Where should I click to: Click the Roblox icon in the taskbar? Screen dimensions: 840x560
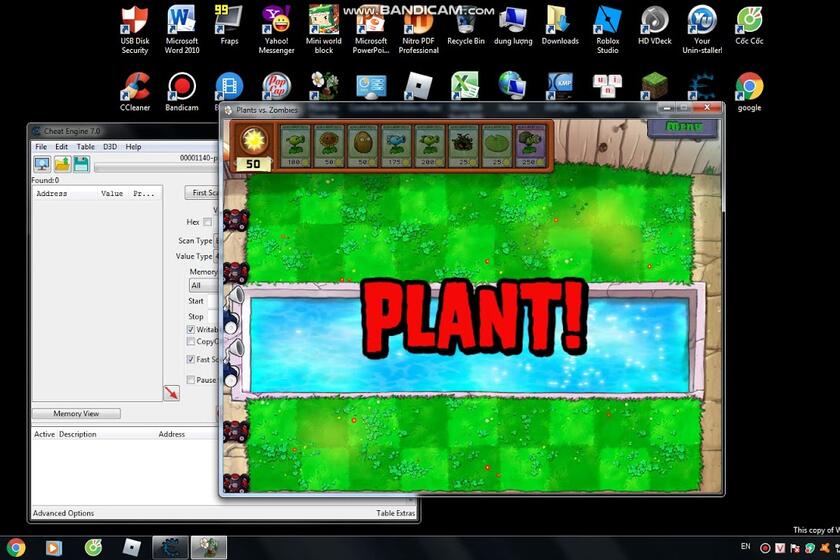(131, 548)
